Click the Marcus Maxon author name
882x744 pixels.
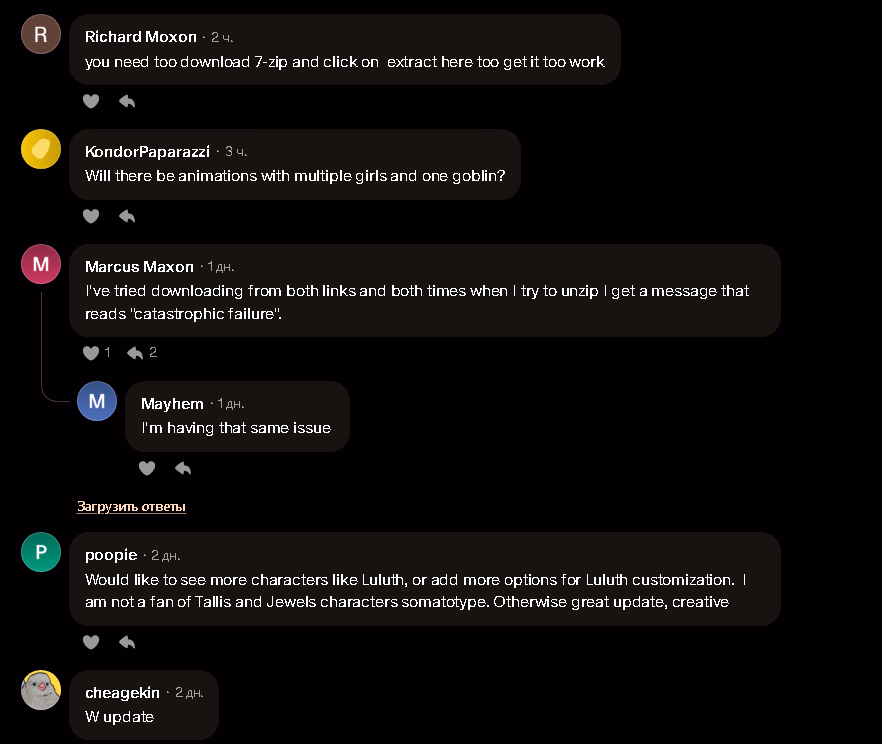point(139,267)
